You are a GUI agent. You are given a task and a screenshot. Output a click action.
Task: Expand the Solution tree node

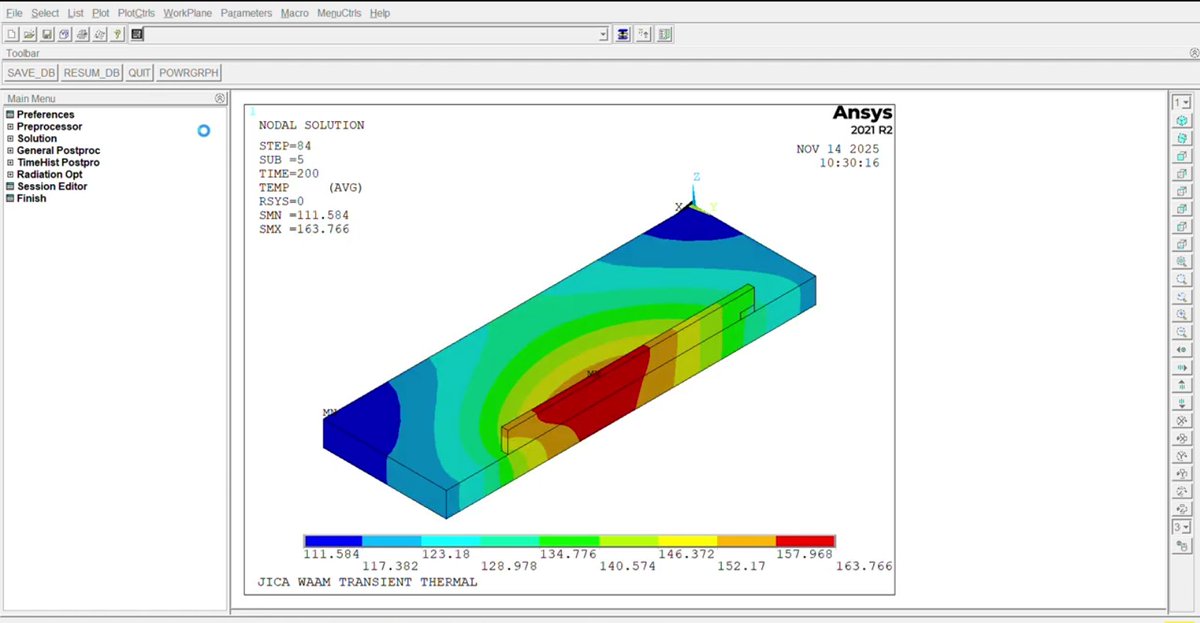pyautogui.click(x=10, y=139)
